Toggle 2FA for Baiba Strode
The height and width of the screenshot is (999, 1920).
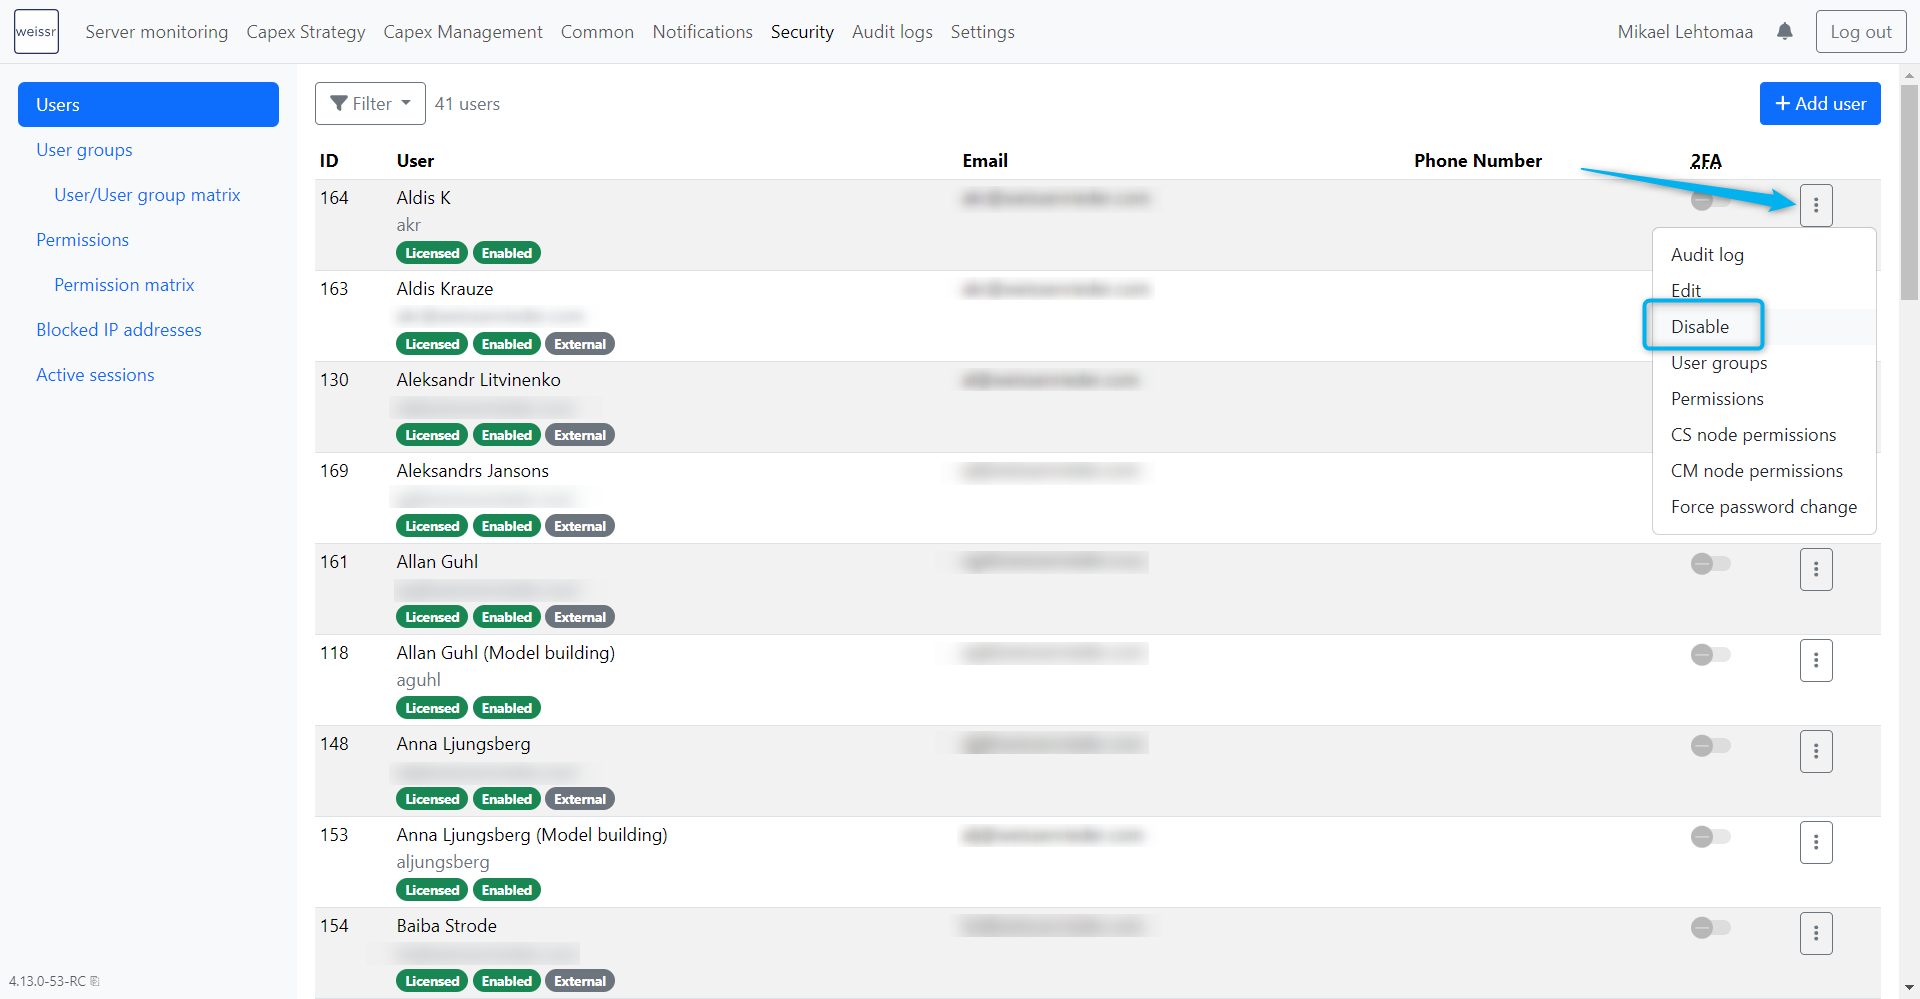click(1710, 928)
